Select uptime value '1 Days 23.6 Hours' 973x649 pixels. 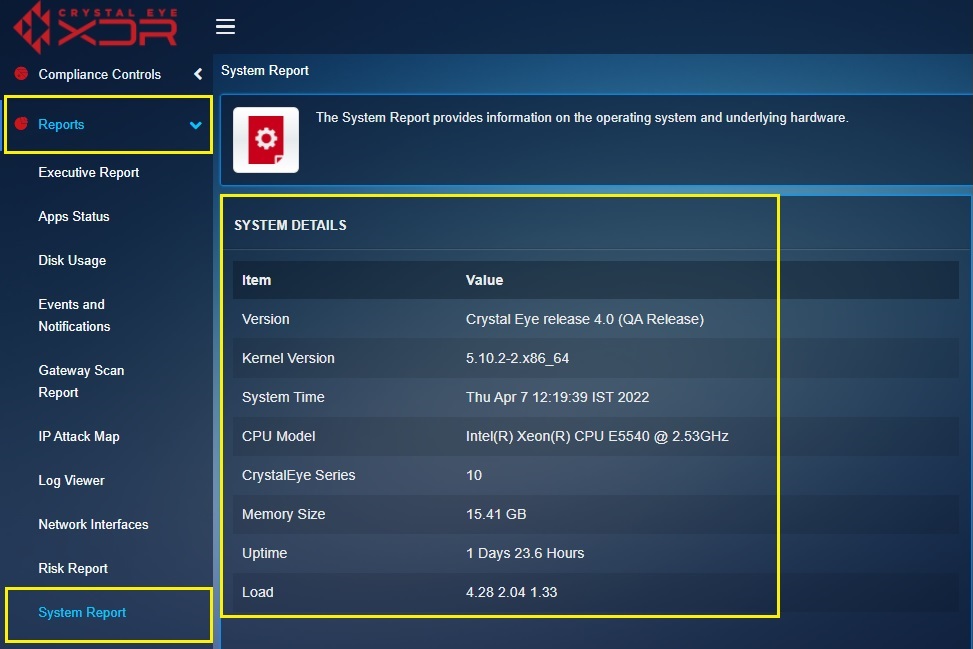(x=525, y=553)
